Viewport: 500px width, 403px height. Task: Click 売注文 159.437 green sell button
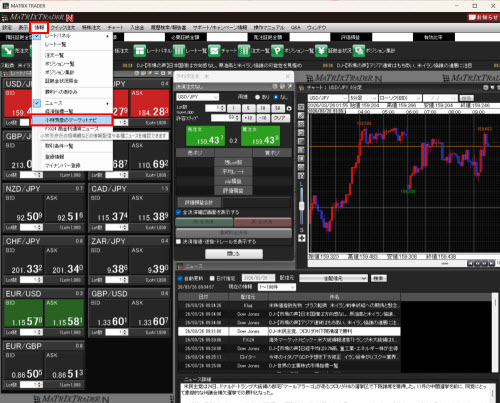click(x=205, y=136)
